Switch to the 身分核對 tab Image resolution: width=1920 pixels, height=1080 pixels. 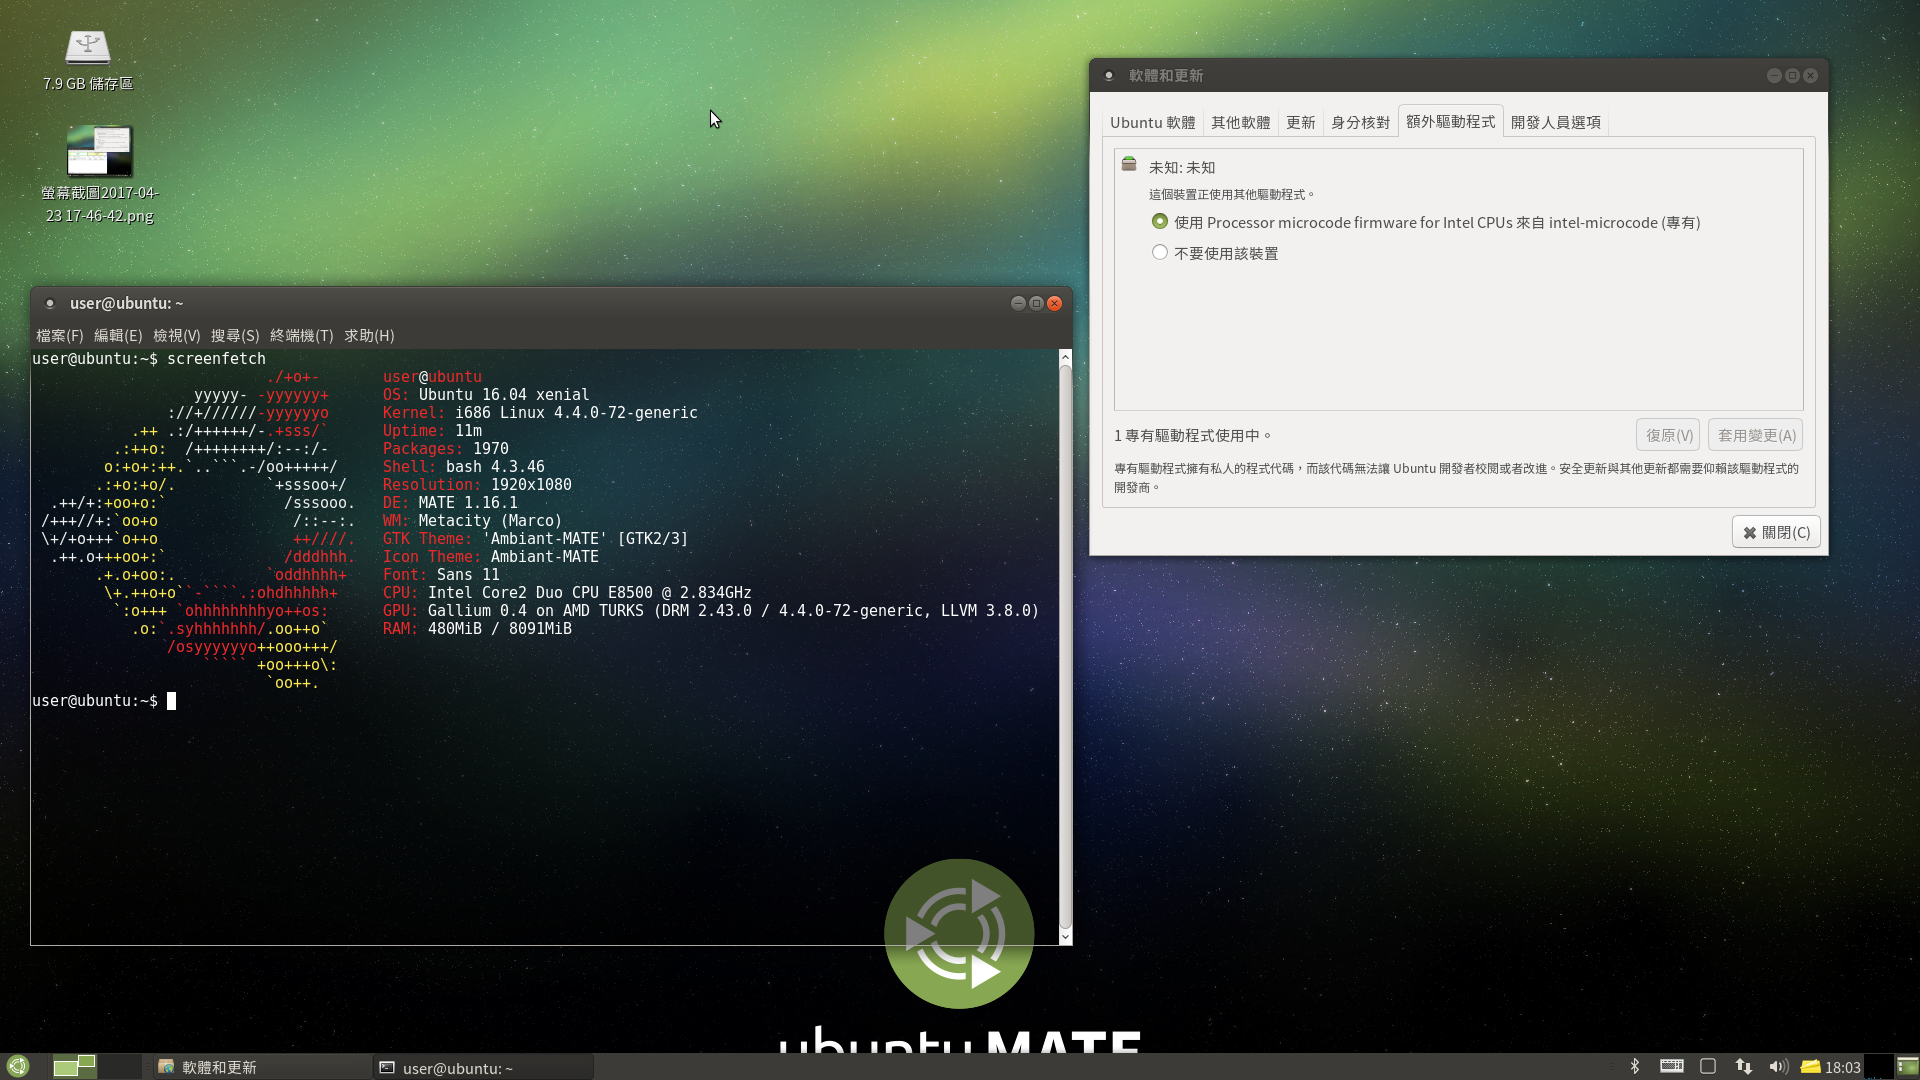1360,122
